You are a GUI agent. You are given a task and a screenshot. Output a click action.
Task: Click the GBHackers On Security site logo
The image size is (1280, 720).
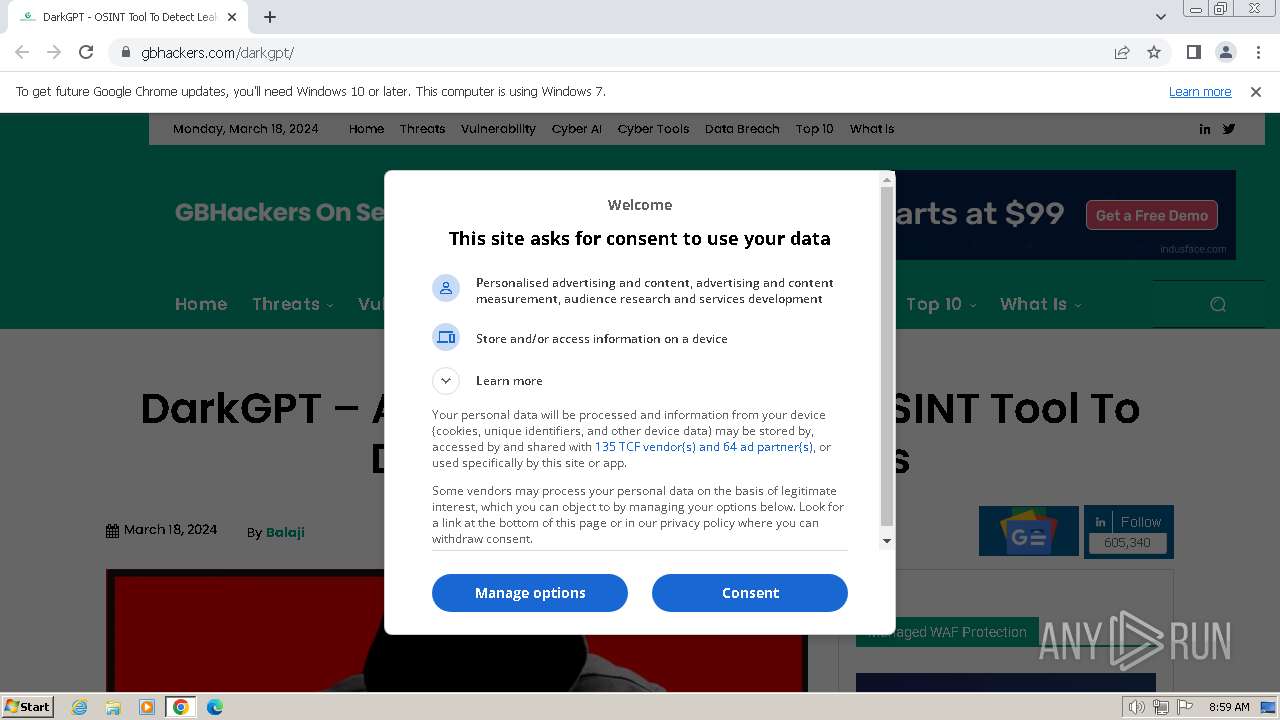(279, 212)
